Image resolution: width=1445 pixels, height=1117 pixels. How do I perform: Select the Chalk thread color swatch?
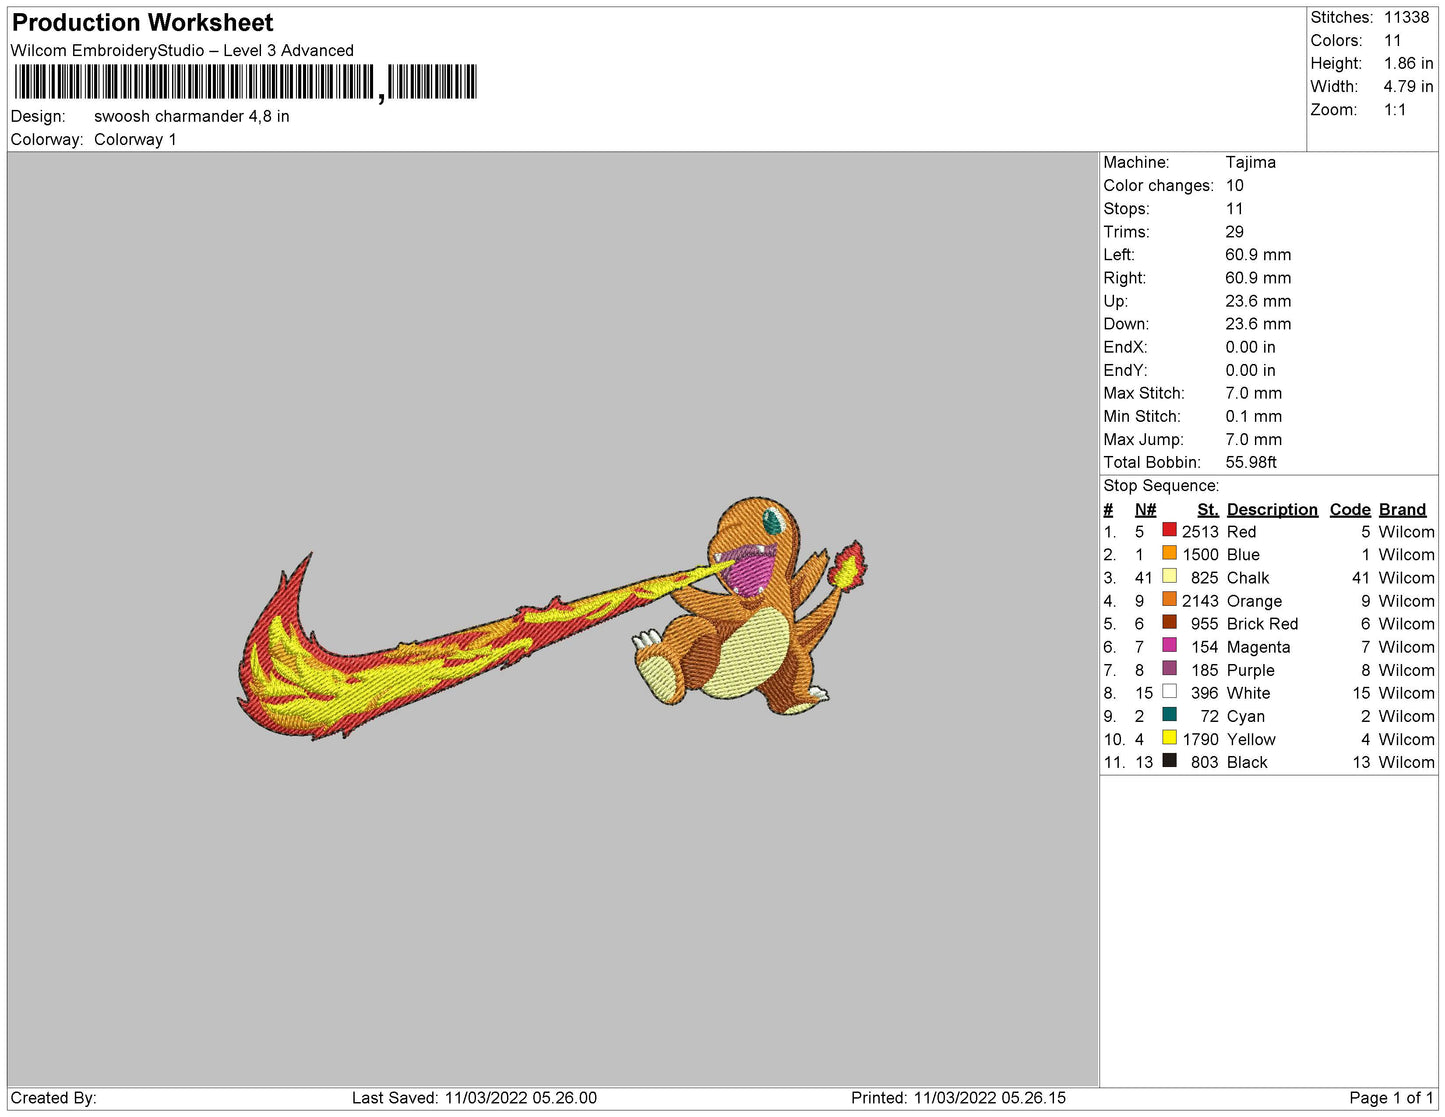[1169, 576]
